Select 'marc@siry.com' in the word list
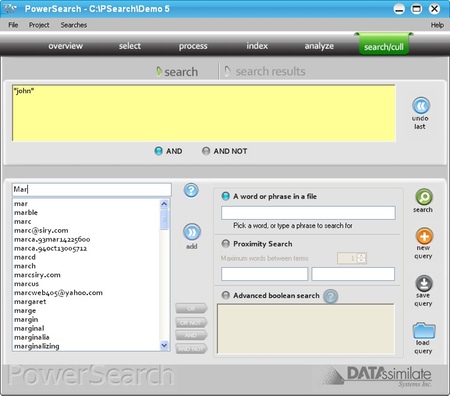This screenshot has width=450, height=396. click(41, 230)
